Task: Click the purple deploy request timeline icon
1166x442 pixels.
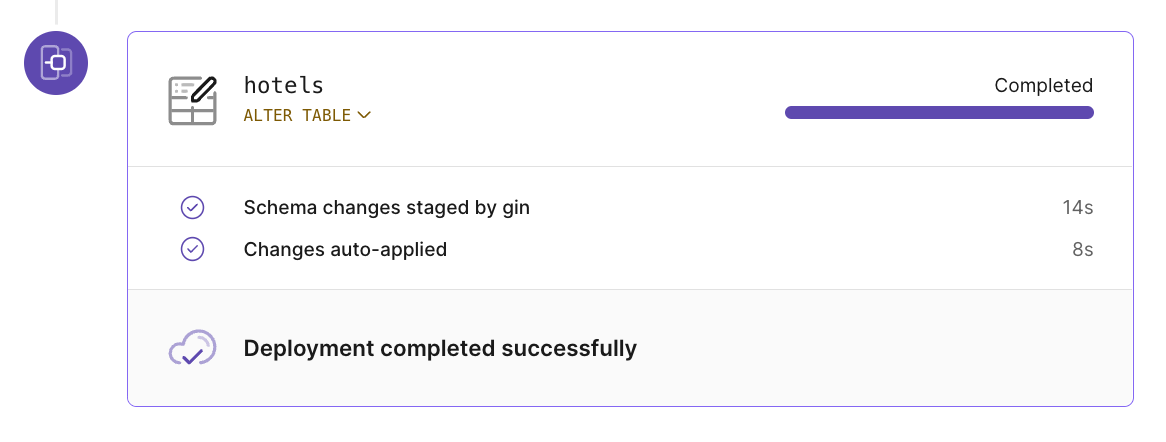Action: click(56, 63)
